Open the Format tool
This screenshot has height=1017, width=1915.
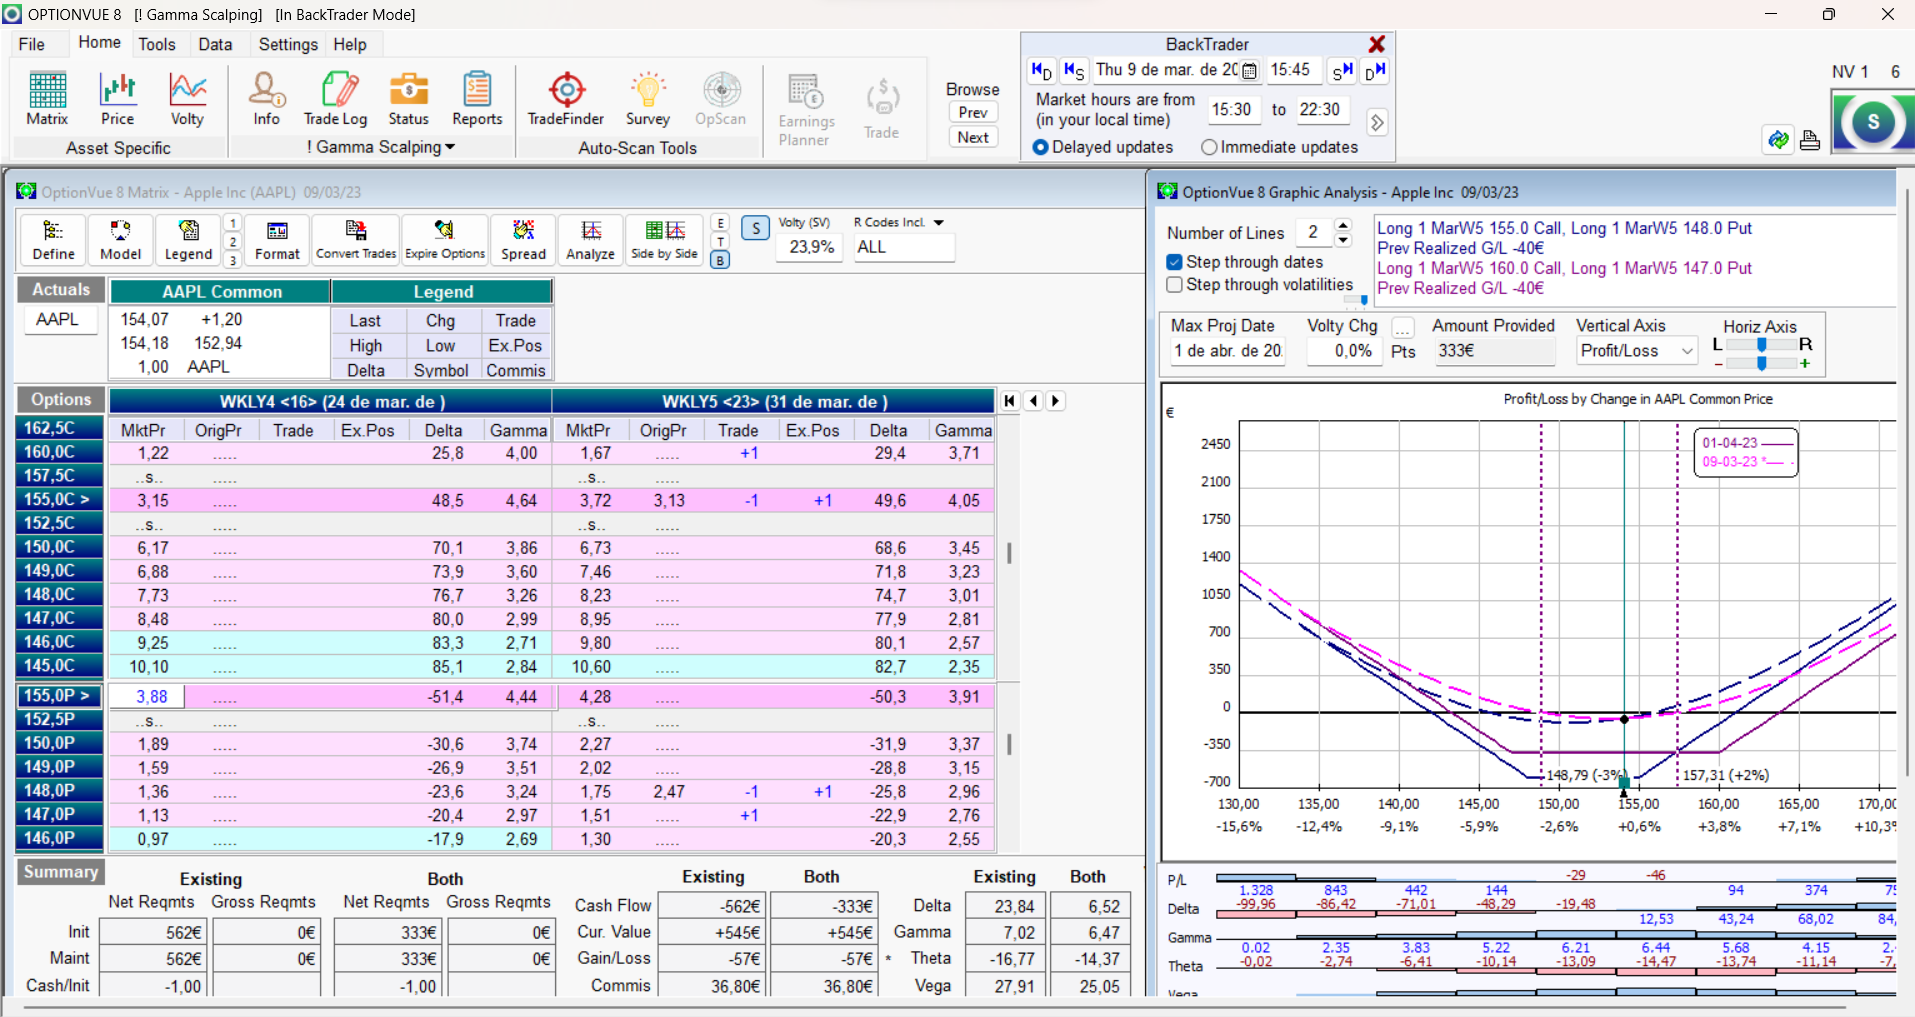pos(277,241)
